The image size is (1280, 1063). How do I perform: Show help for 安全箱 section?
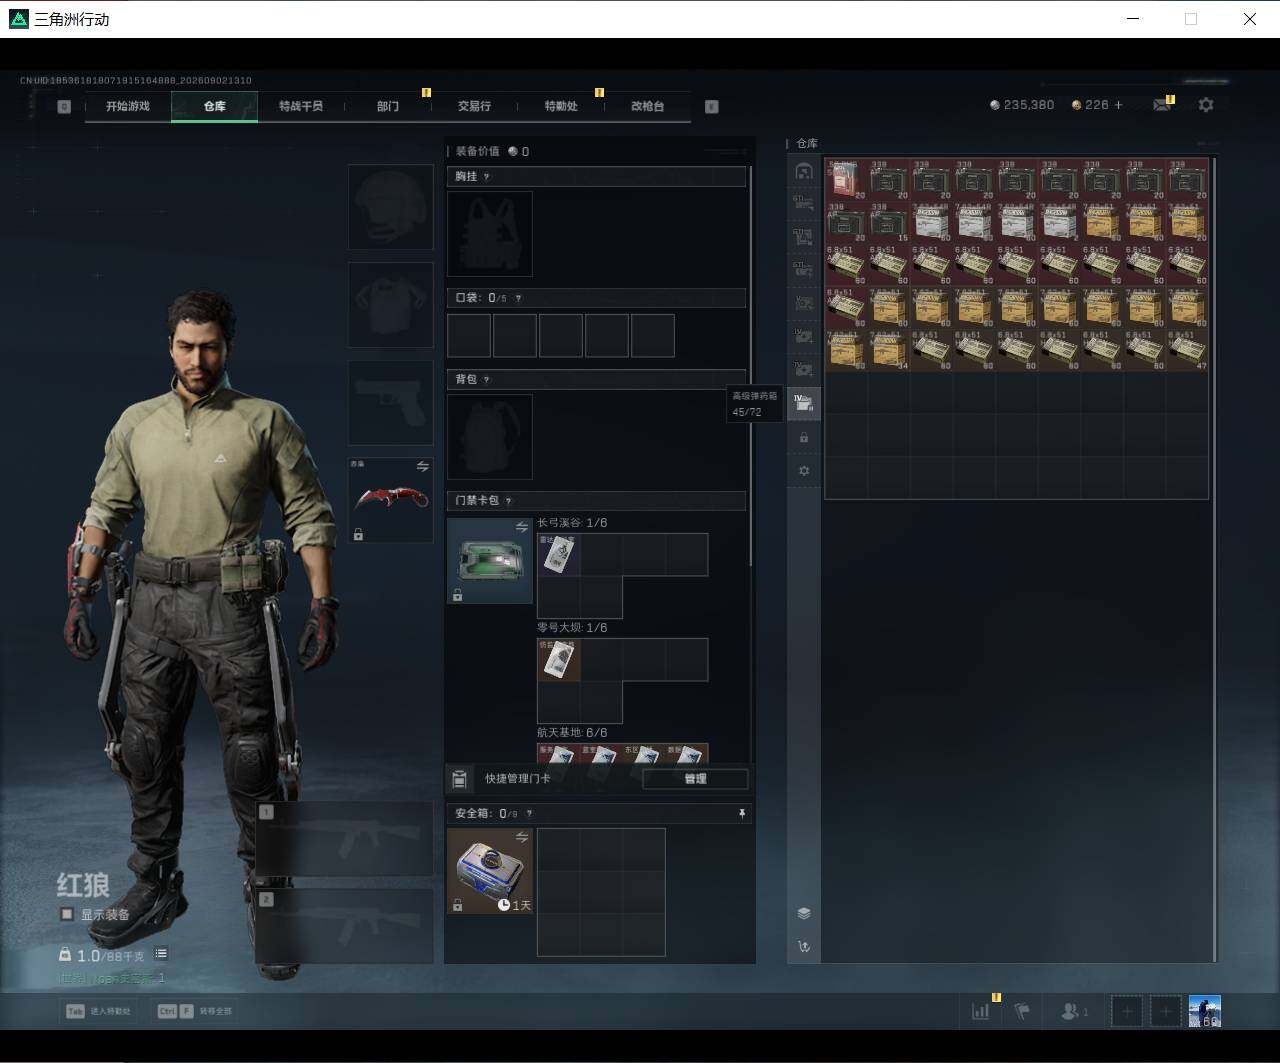pos(529,814)
